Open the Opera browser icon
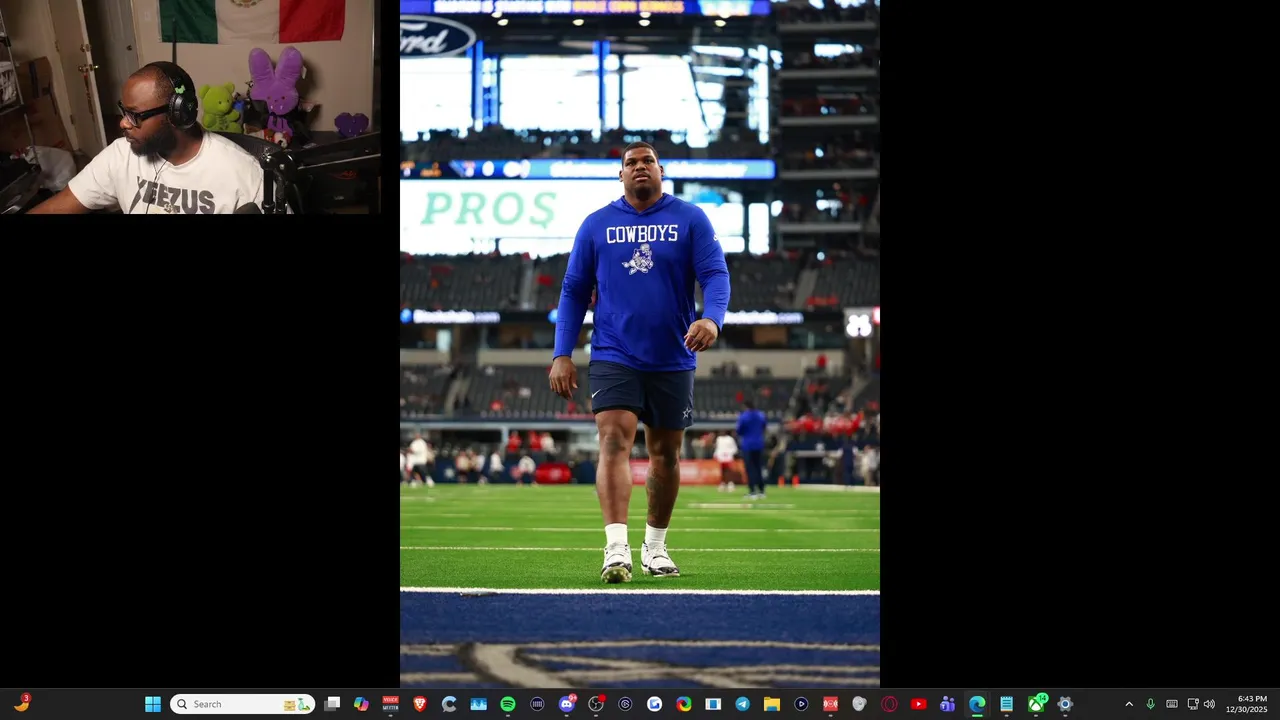The width and height of the screenshot is (1280, 720). pos(889,704)
